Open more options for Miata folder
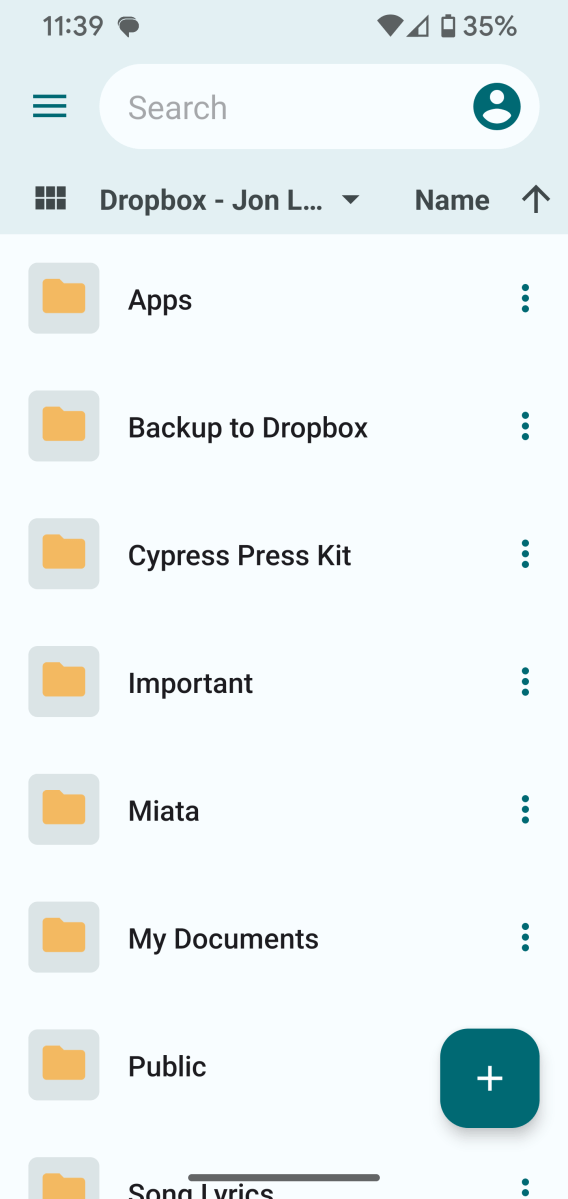This screenshot has width=568, height=1199. pos(525,809)
